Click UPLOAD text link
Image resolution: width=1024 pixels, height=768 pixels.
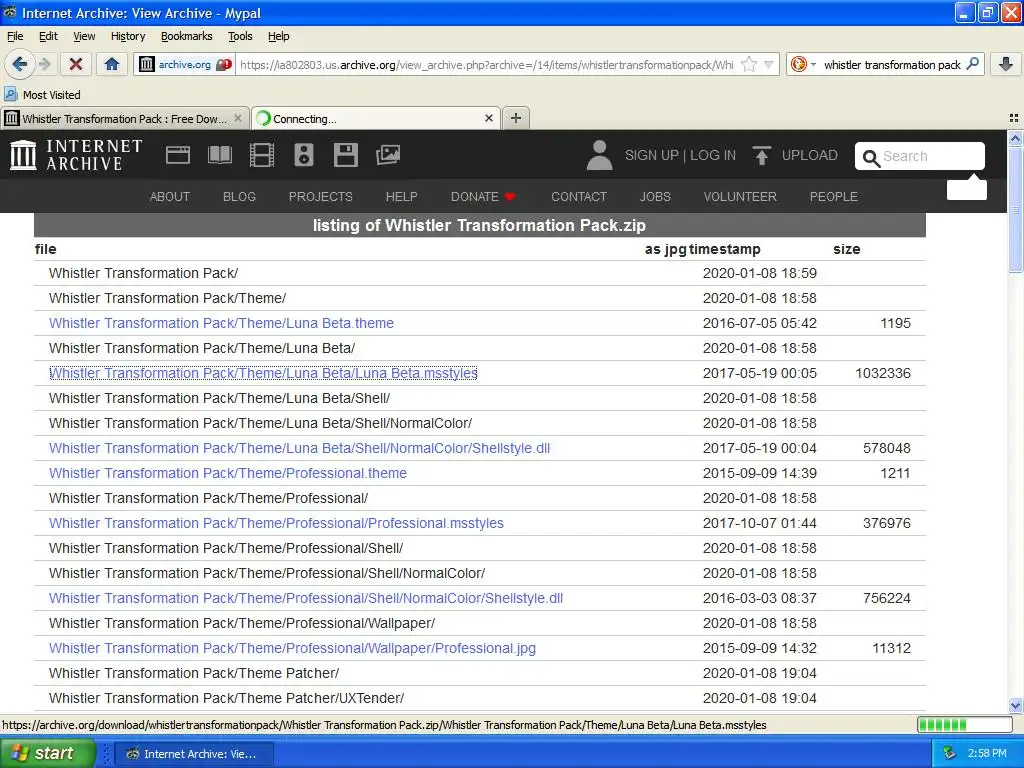pos(810,155)
